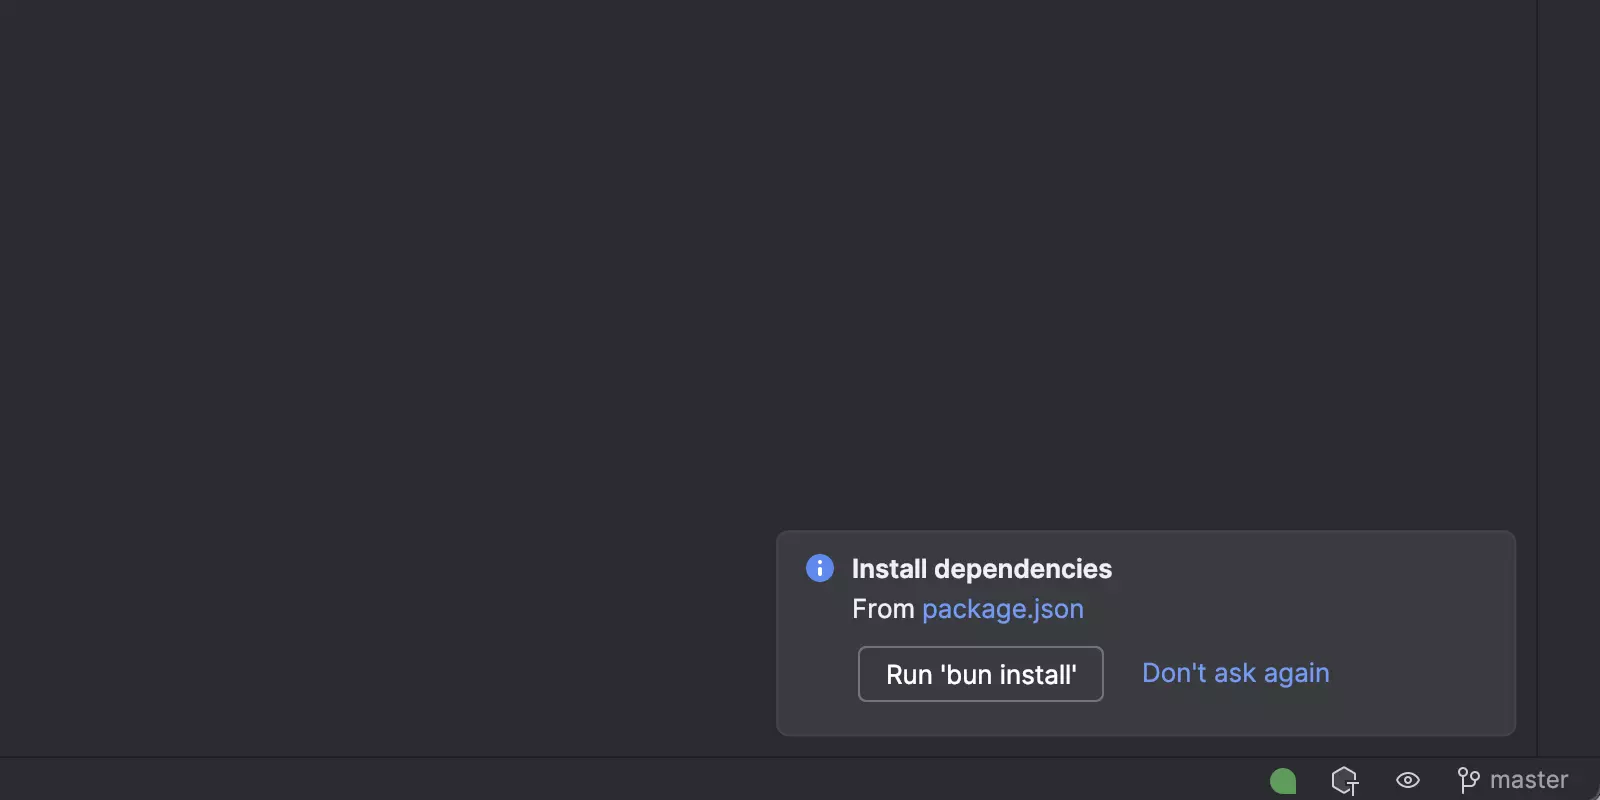The width and height of the screenshot is (1600, 800).
Task: Click the status bar gap between hexagon and eye icons
Action: pos(1377,780)
